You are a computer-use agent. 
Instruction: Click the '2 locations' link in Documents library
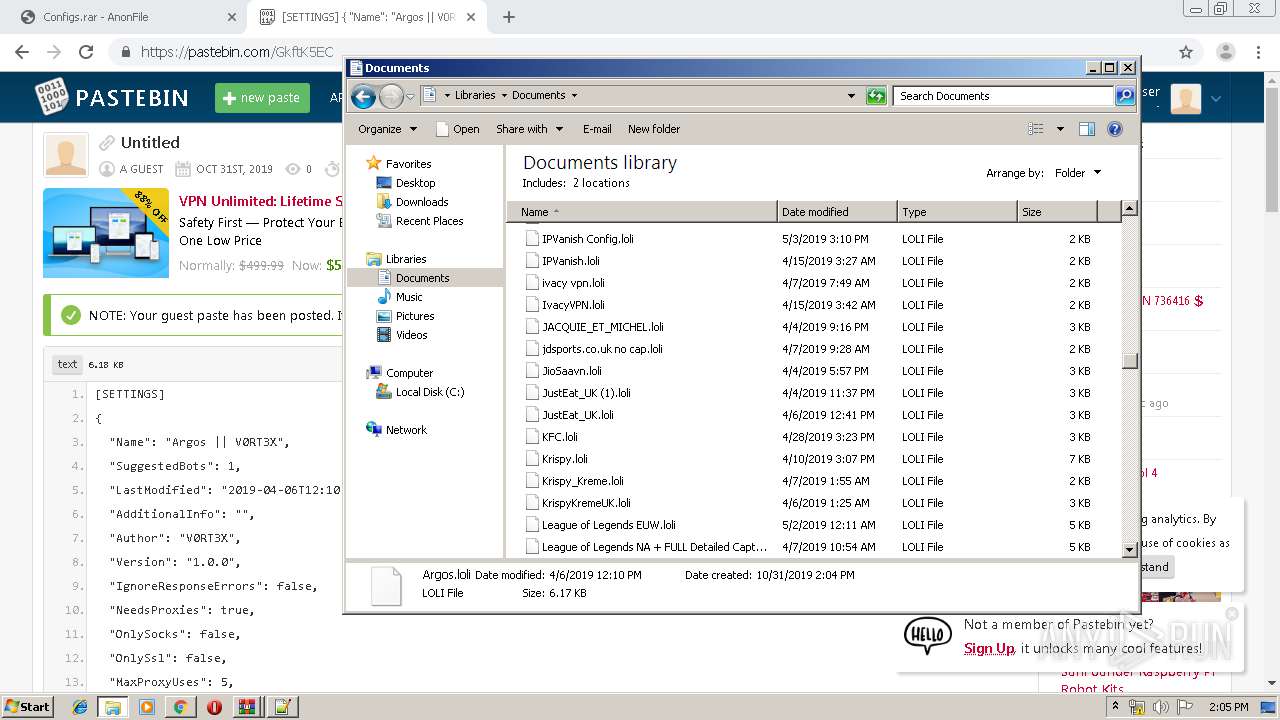tap(601, 183)
